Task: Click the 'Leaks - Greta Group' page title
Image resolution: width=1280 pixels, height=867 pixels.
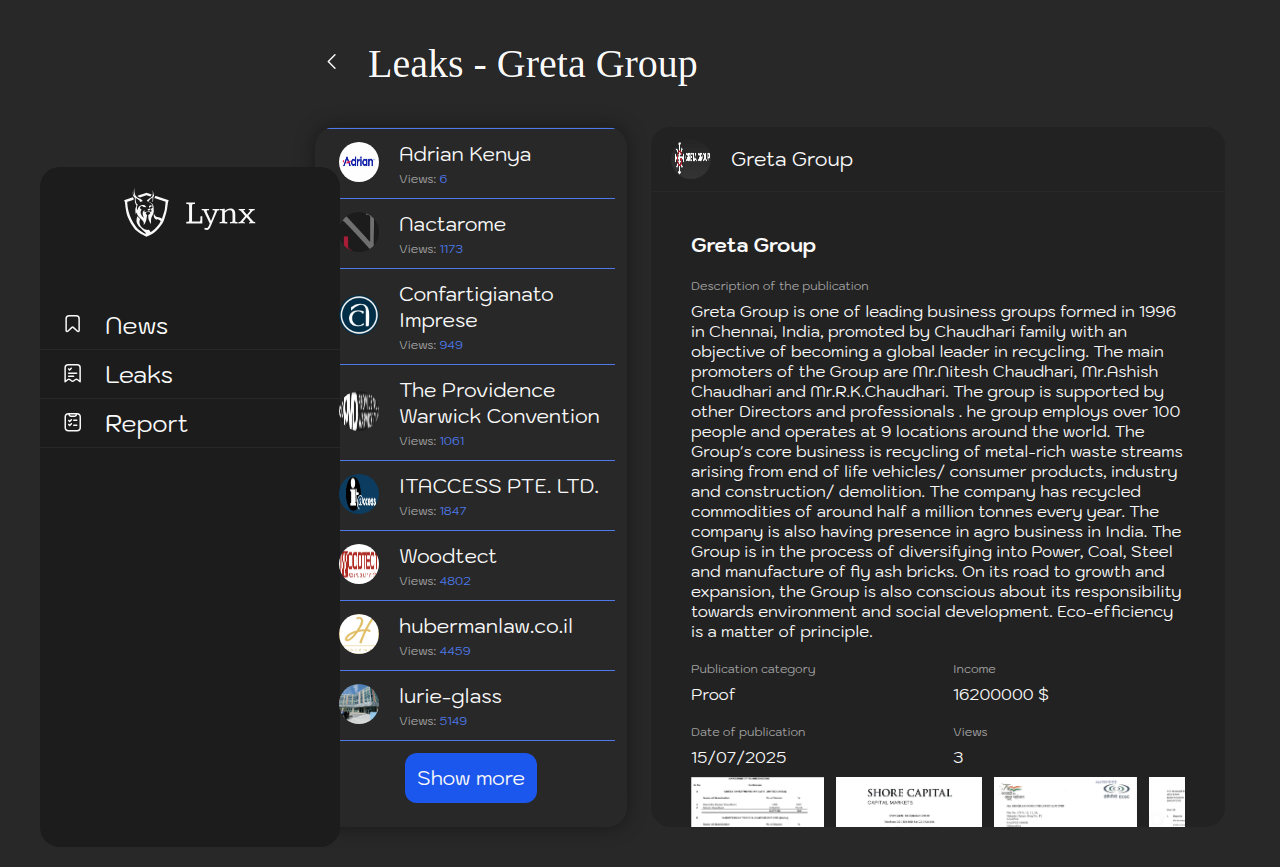Action: [x=533, y=64]
